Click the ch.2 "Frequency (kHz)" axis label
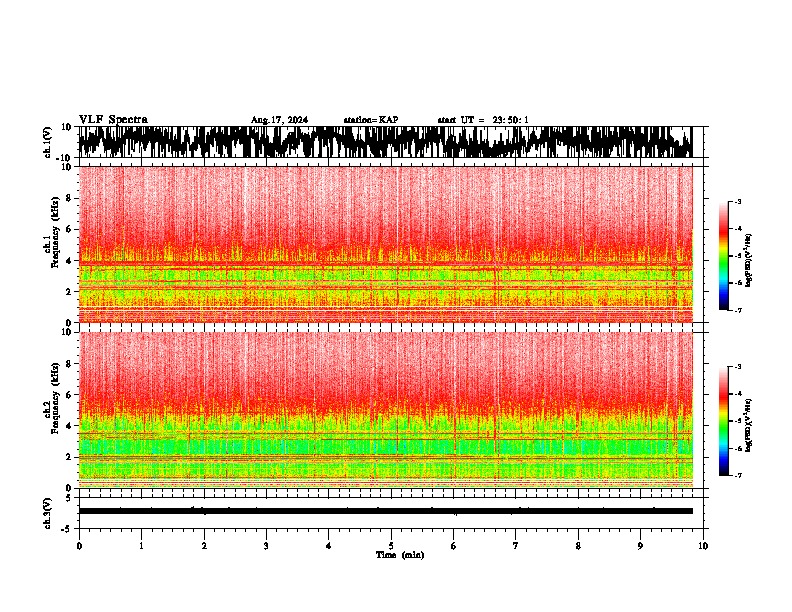This screenshot has width=792, height=612. [x=55, y=398]
